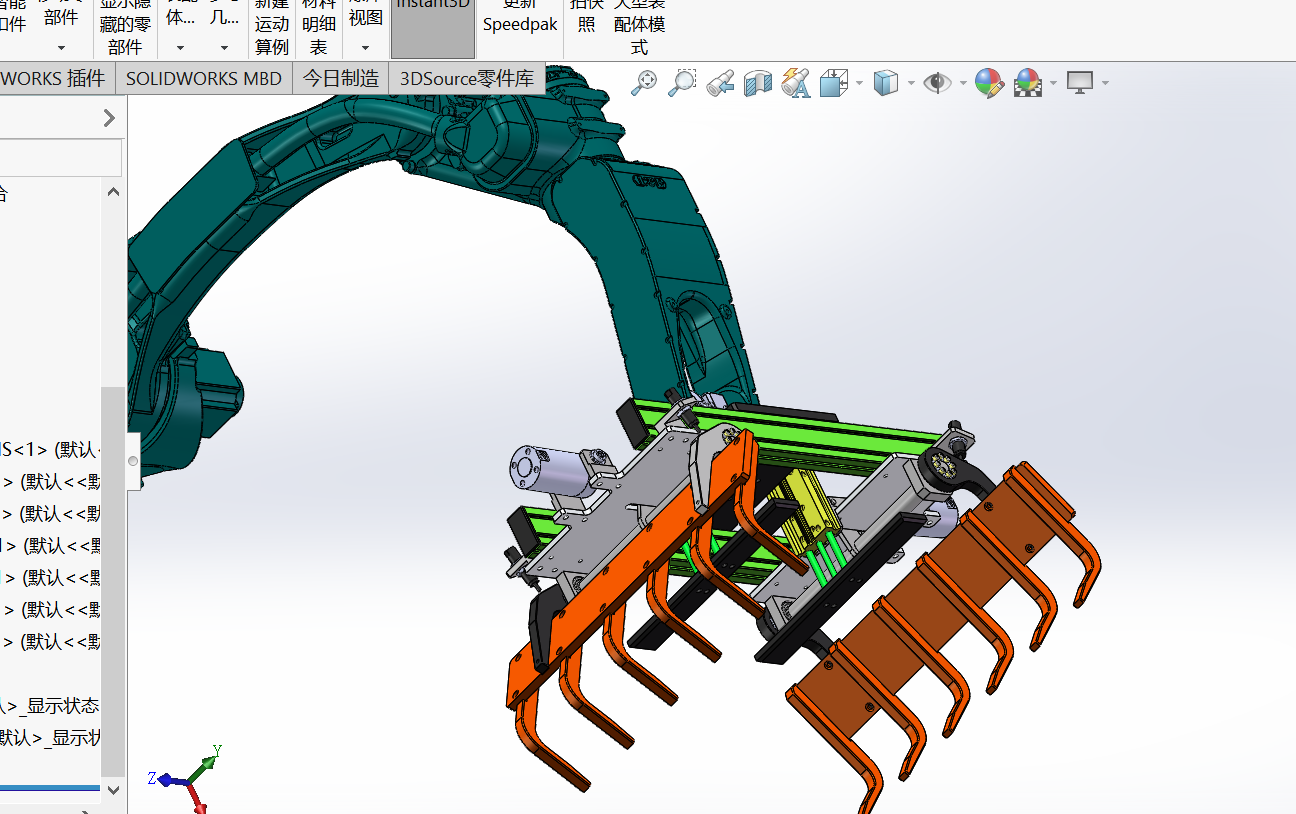Click 更新 Speedpak command
The width and height of the screenshot is (1296, 814).
point(520,18)
